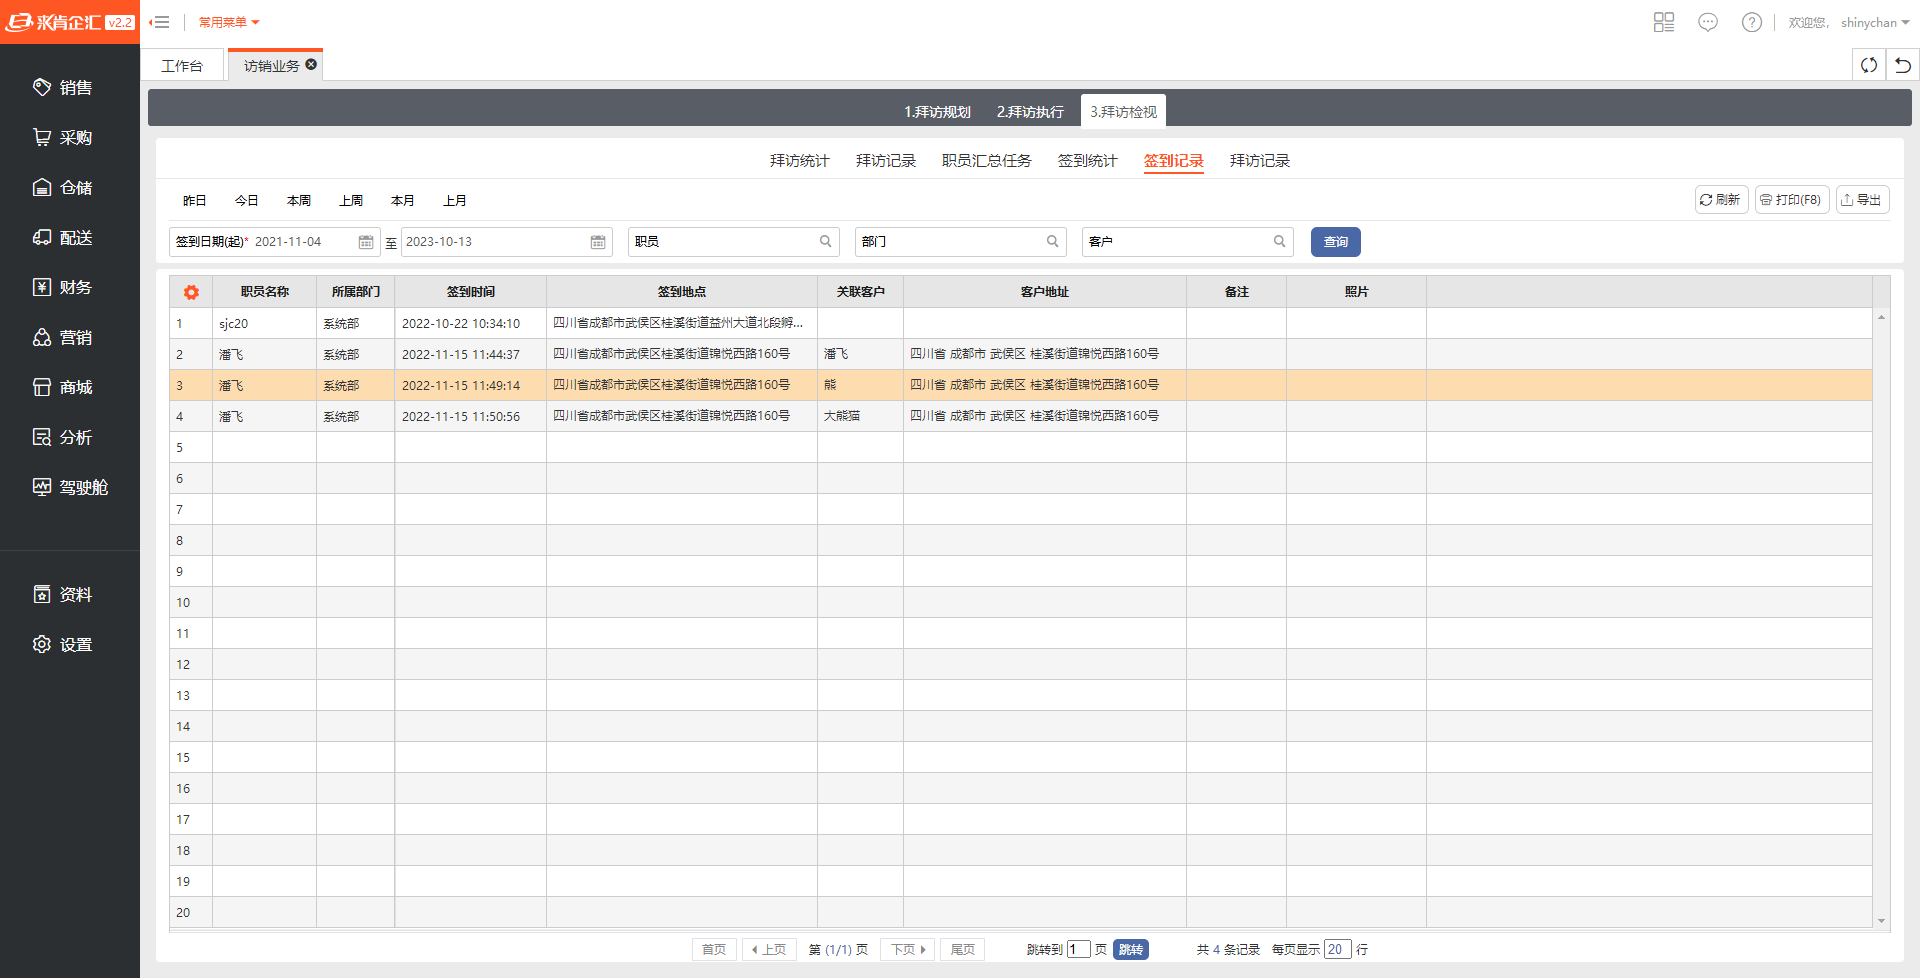Select row with 职员名称 sjc20
The height and width of the screenshot is (978, 1920).
[x=1020, y=323]
